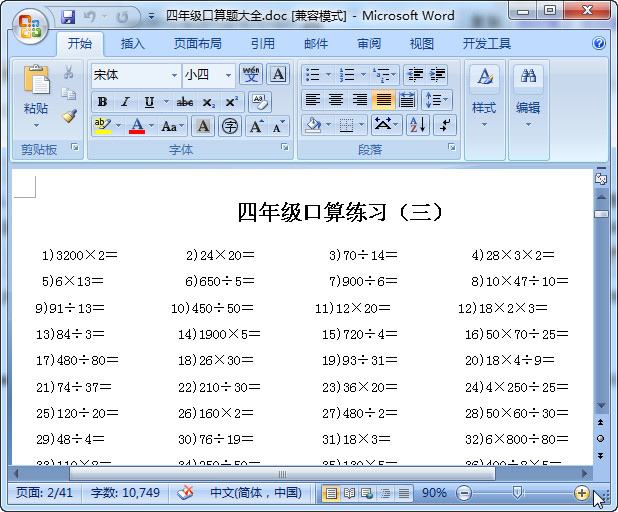
Task: Click the Sort A-Z icon
Action: (x=417, y=125)
